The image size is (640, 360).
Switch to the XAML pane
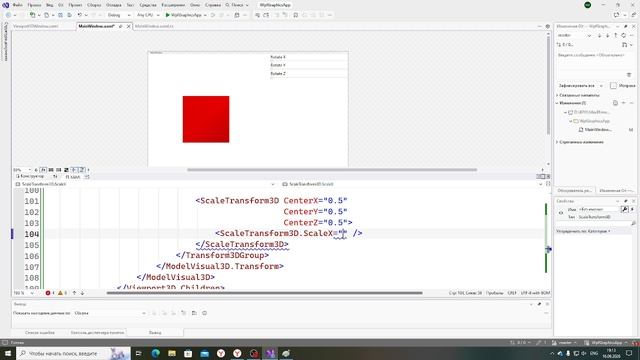73,177
